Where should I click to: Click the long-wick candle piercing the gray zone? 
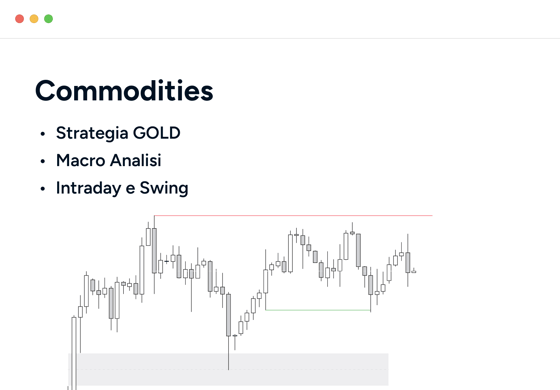229,331
